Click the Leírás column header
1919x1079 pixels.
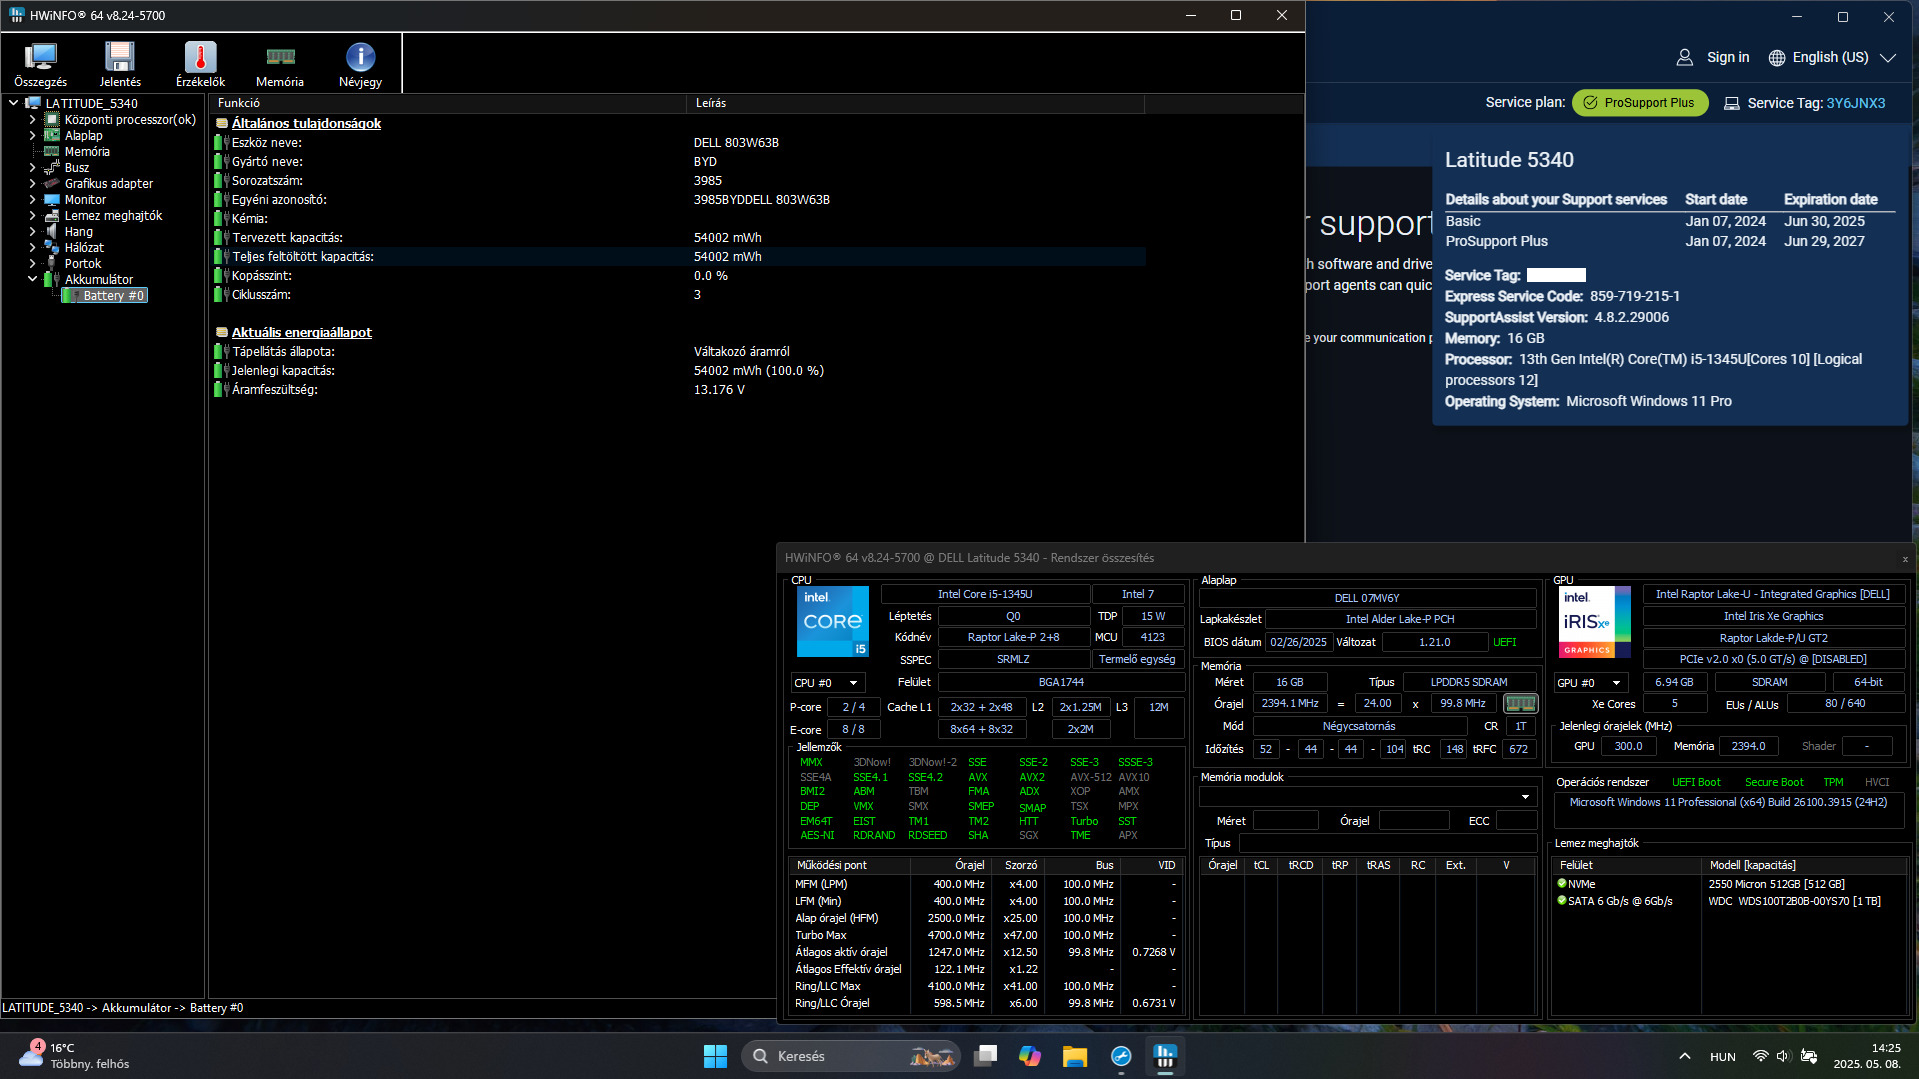[x=915, y=103]
